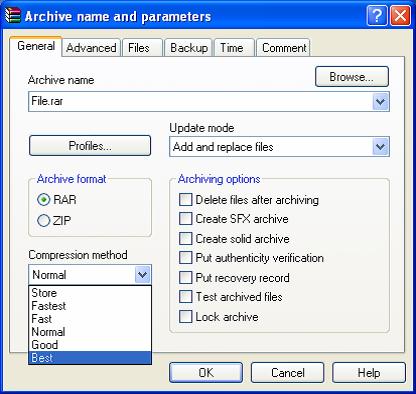Click the Browse... button
Viewport: 416px width, 394px height.
point(352,77)
